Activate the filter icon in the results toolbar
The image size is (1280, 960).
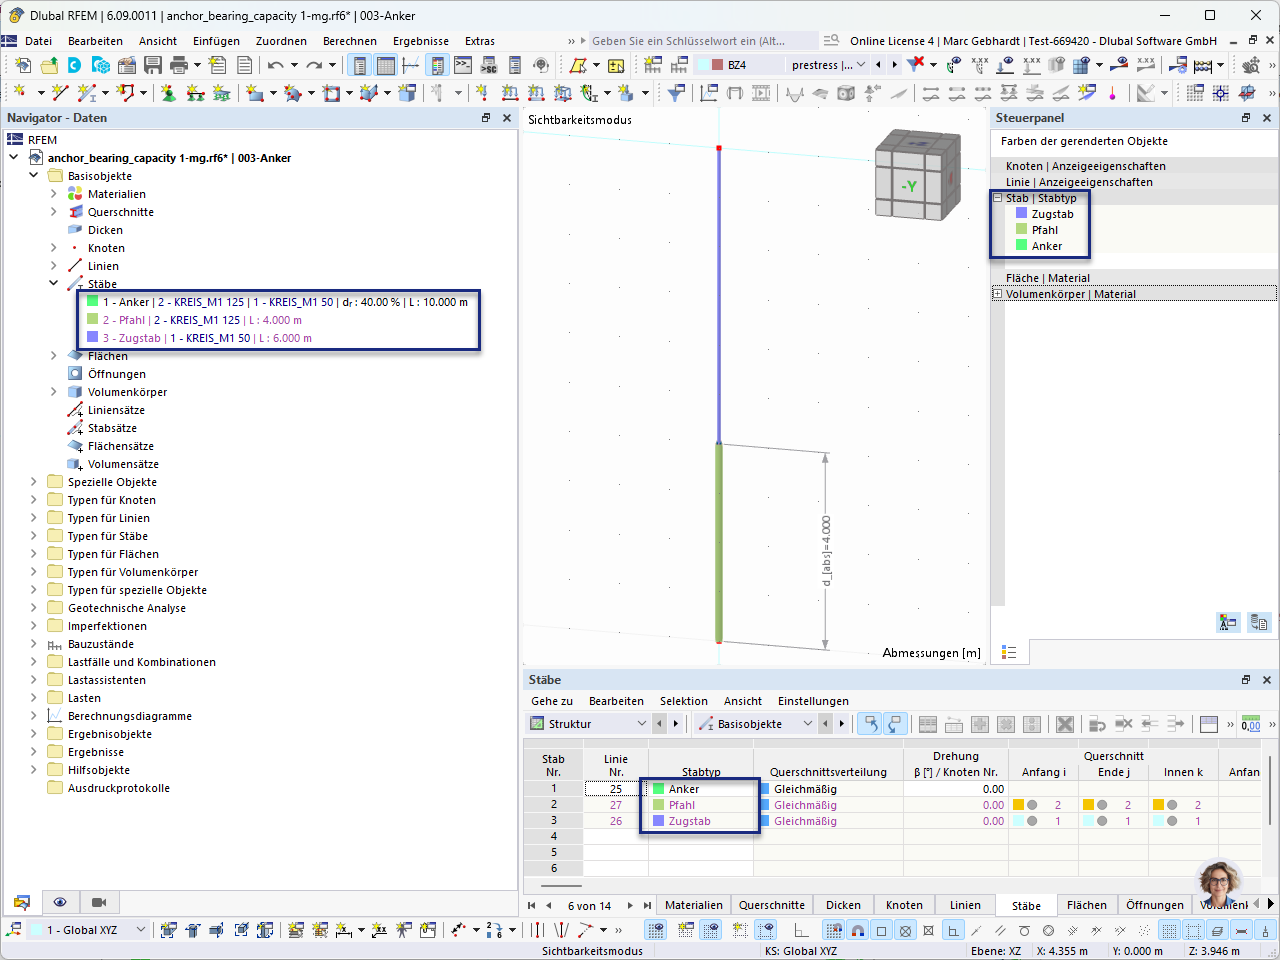coord(915,63)
